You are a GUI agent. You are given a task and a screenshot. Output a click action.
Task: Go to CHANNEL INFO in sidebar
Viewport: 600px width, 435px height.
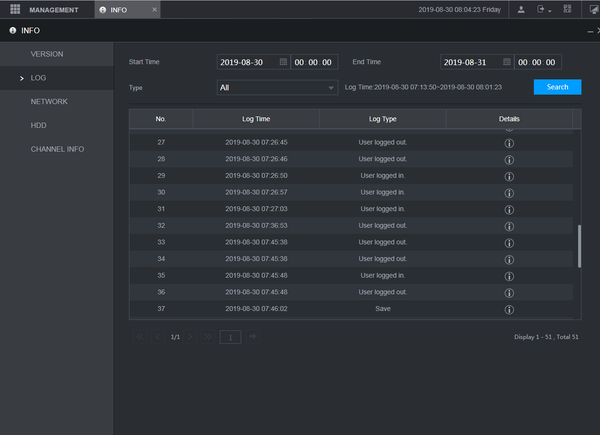(58, 149)
